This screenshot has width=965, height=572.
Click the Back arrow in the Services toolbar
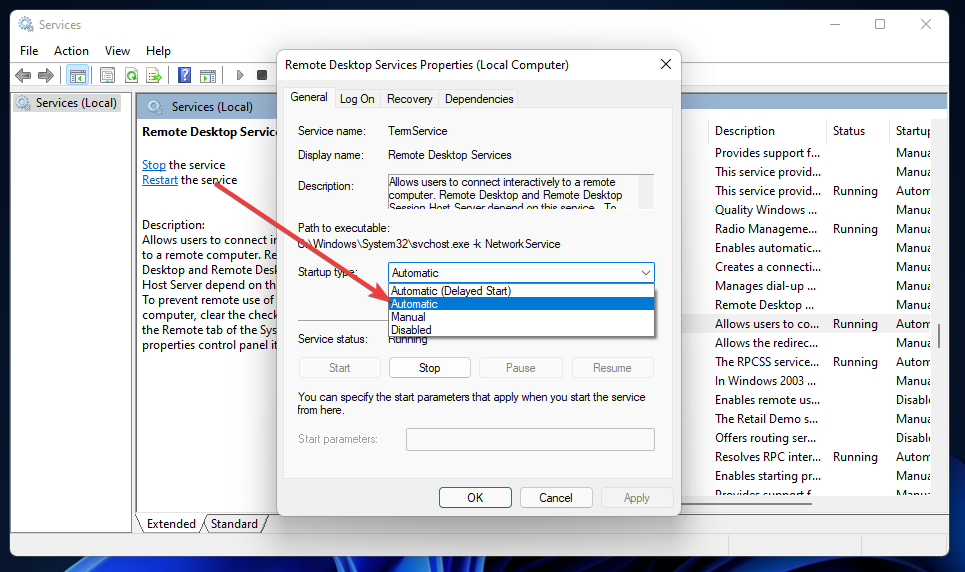coord(23,75)
